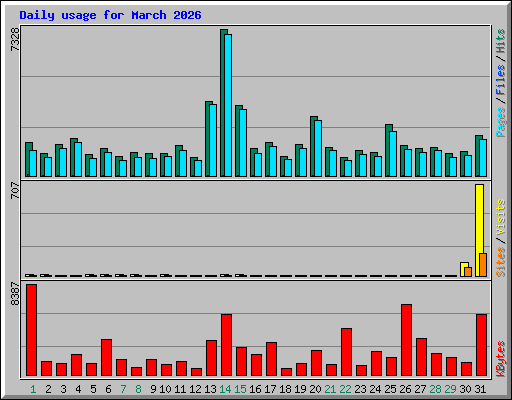Click the yellow 'Visits' legend label

[x=501, y=218]
